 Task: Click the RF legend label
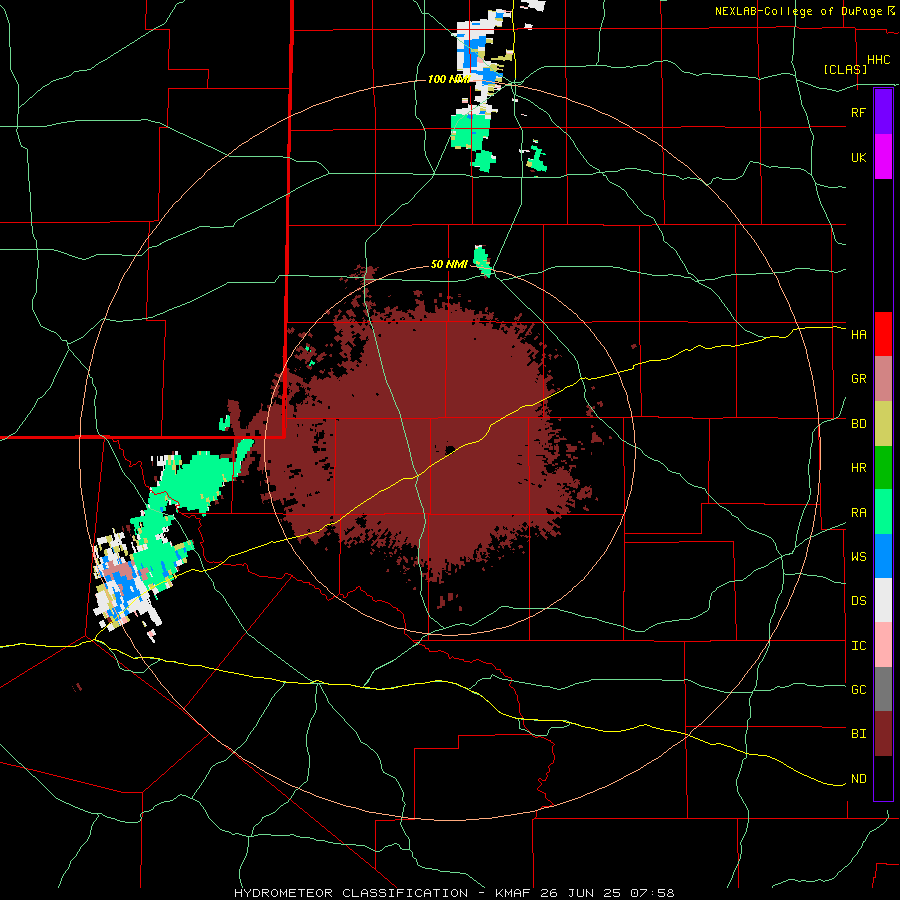click(x=858, y=112)
